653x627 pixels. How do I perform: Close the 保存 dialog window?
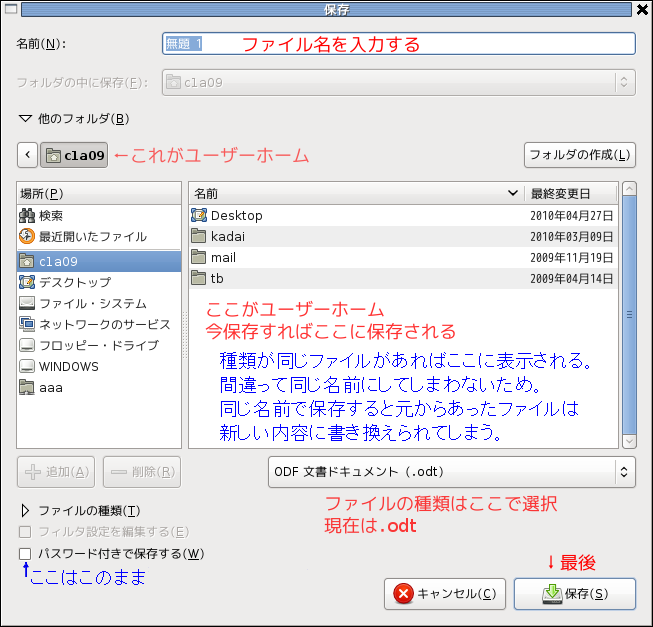click(x=643, y=9)
